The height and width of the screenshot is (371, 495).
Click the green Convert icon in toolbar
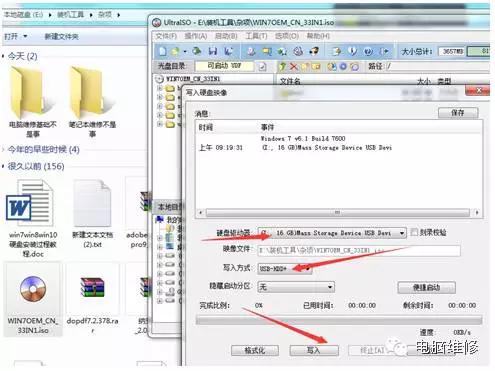282,51
